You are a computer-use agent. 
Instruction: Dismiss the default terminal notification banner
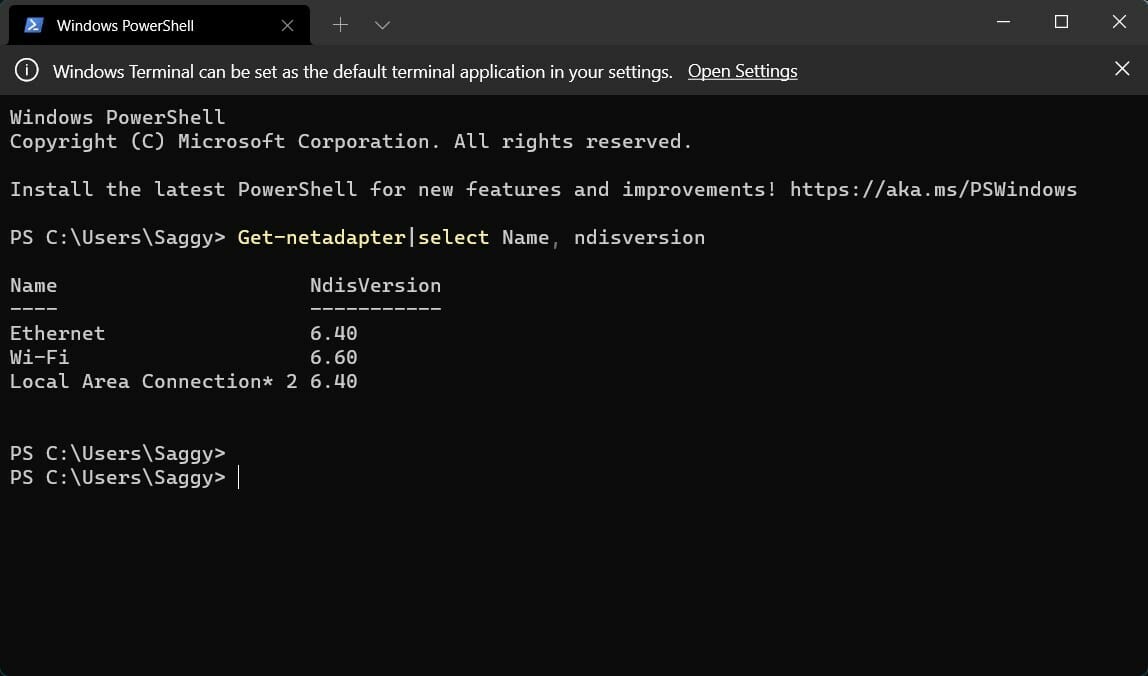pos(1121,69)
